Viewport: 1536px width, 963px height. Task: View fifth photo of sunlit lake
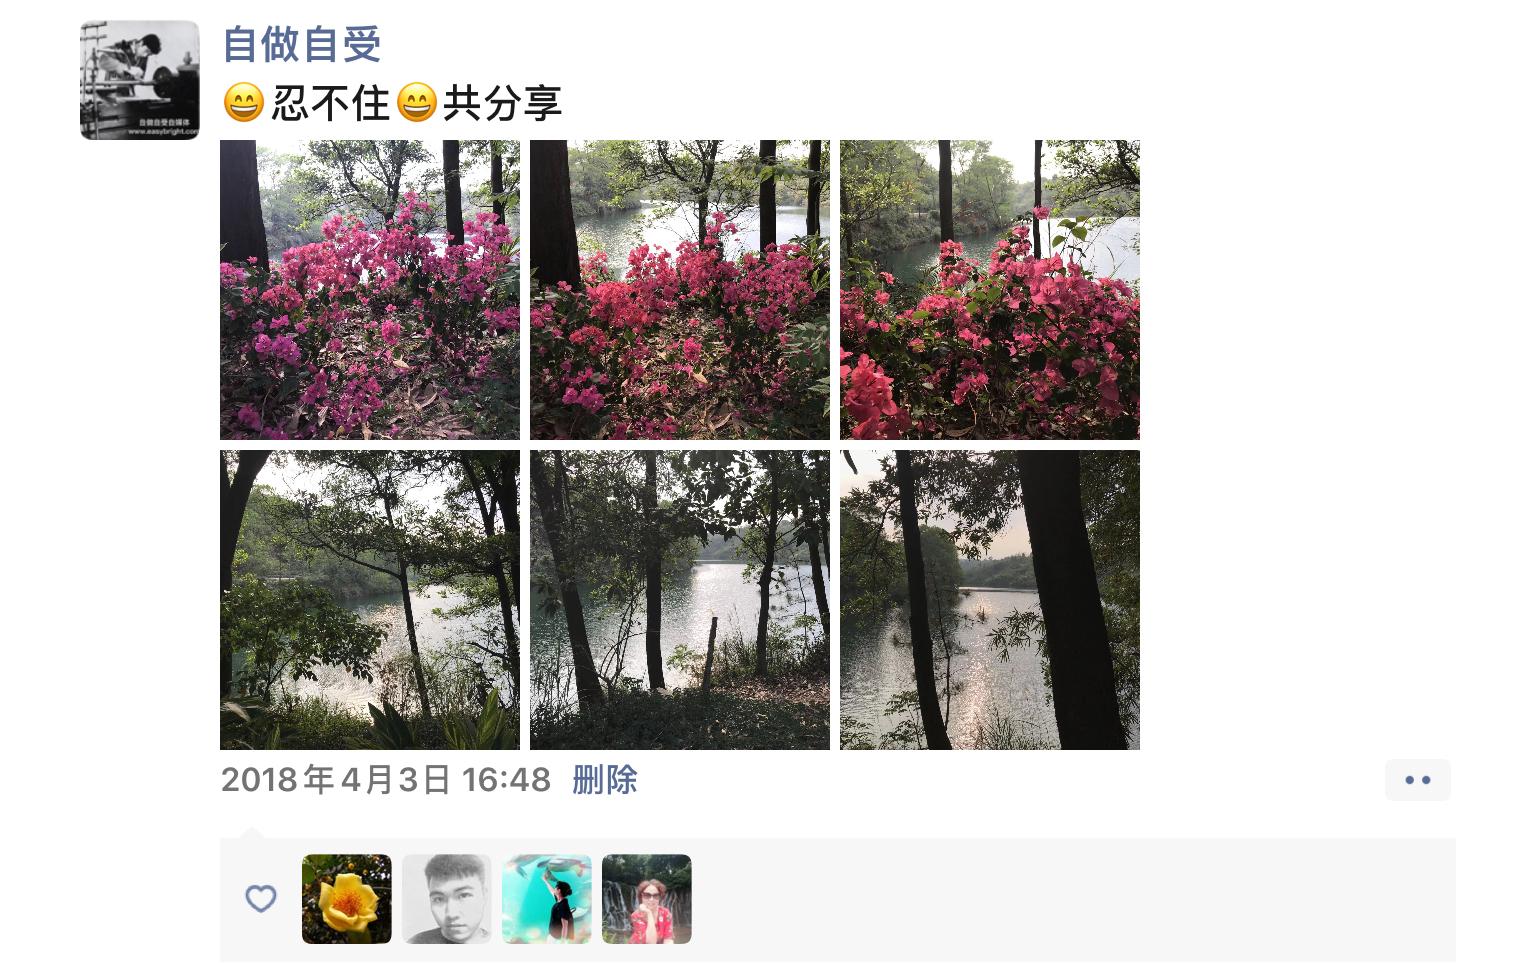tap(680, 600)
